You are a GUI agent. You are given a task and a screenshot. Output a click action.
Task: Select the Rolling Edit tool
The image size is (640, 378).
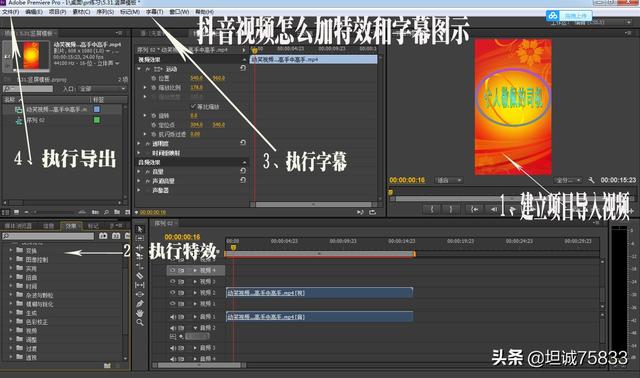[140, 257]
